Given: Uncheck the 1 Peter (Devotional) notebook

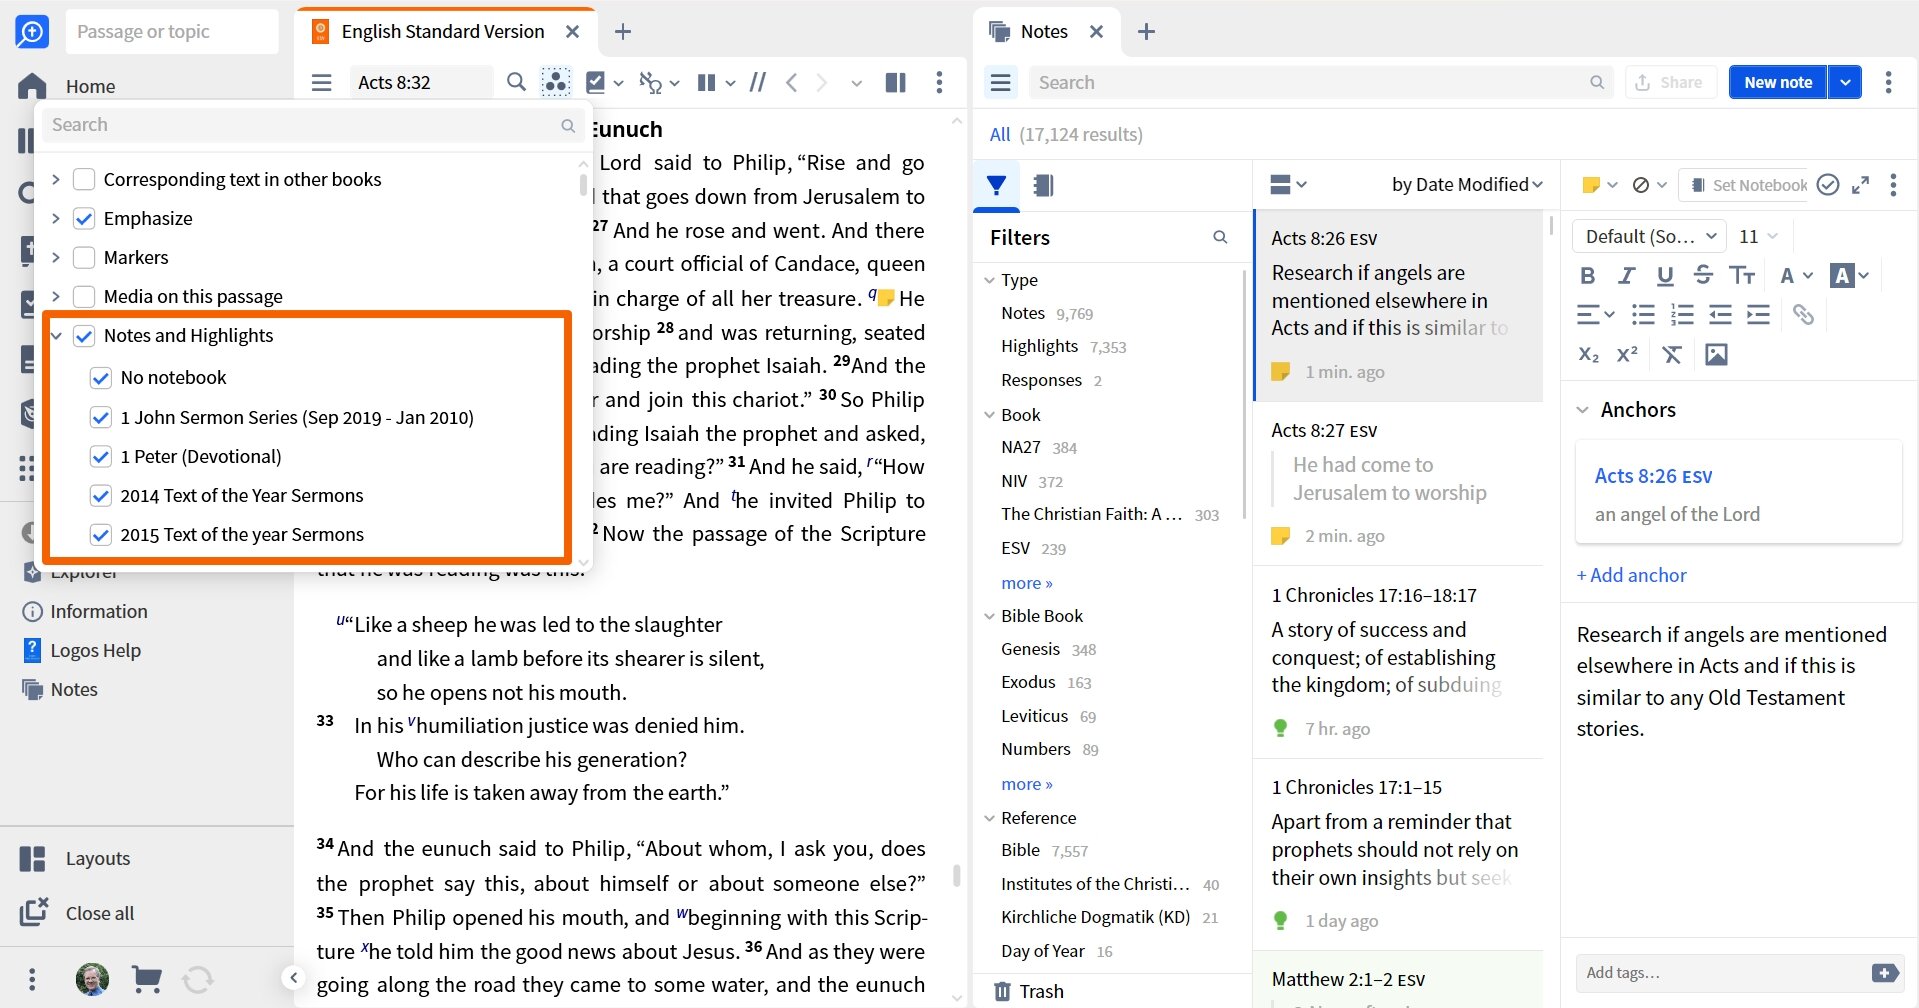Looking at the screenshot, I should coord(100,456).
